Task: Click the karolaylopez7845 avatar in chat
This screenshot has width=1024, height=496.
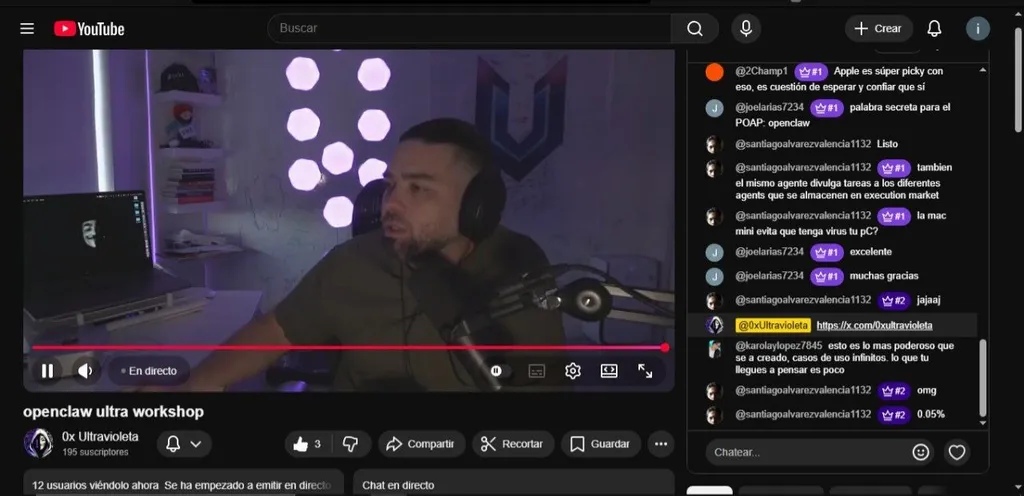Action: point(714,349)
